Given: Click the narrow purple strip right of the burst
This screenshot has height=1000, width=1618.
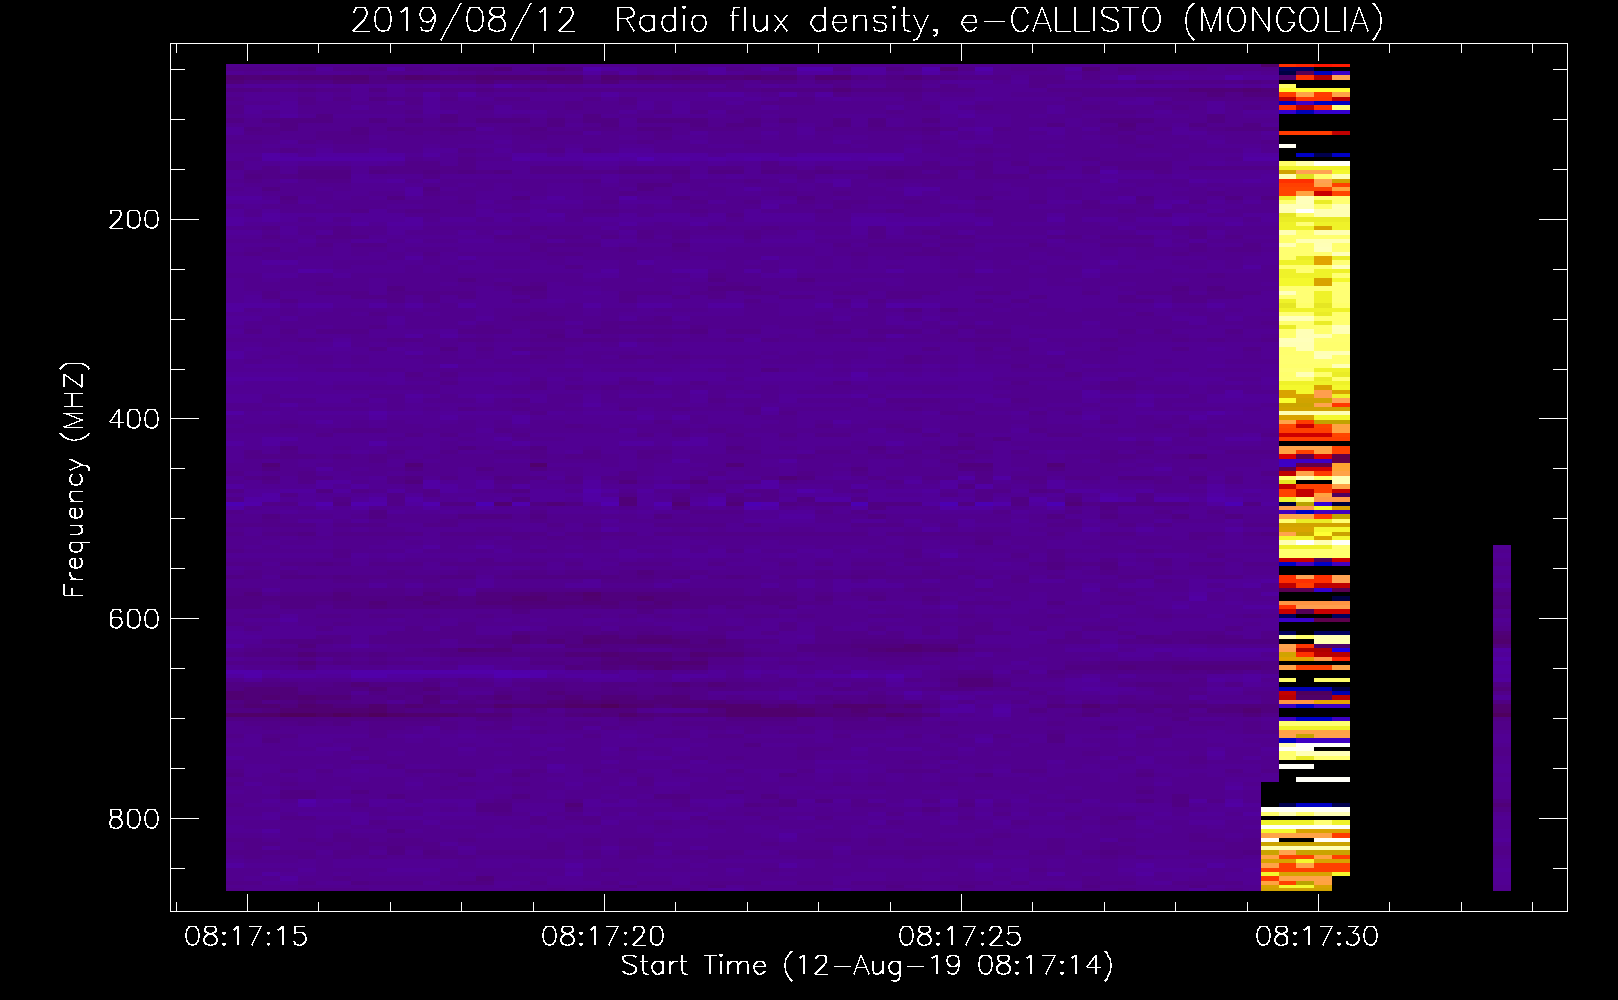Looking at the screenshot, I should coord(1502,718).
